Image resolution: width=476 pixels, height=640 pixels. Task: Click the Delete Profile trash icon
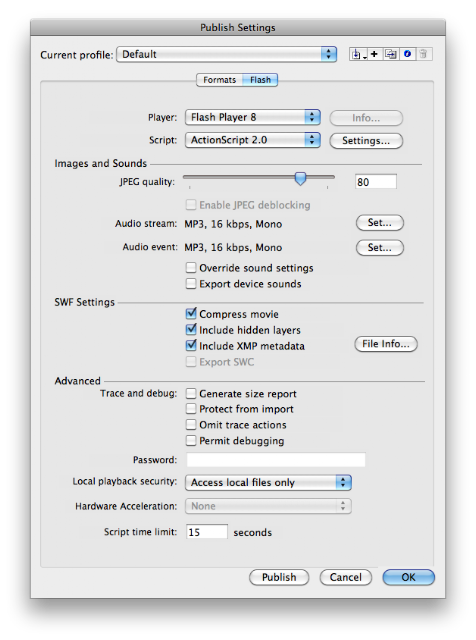(424, 54)
